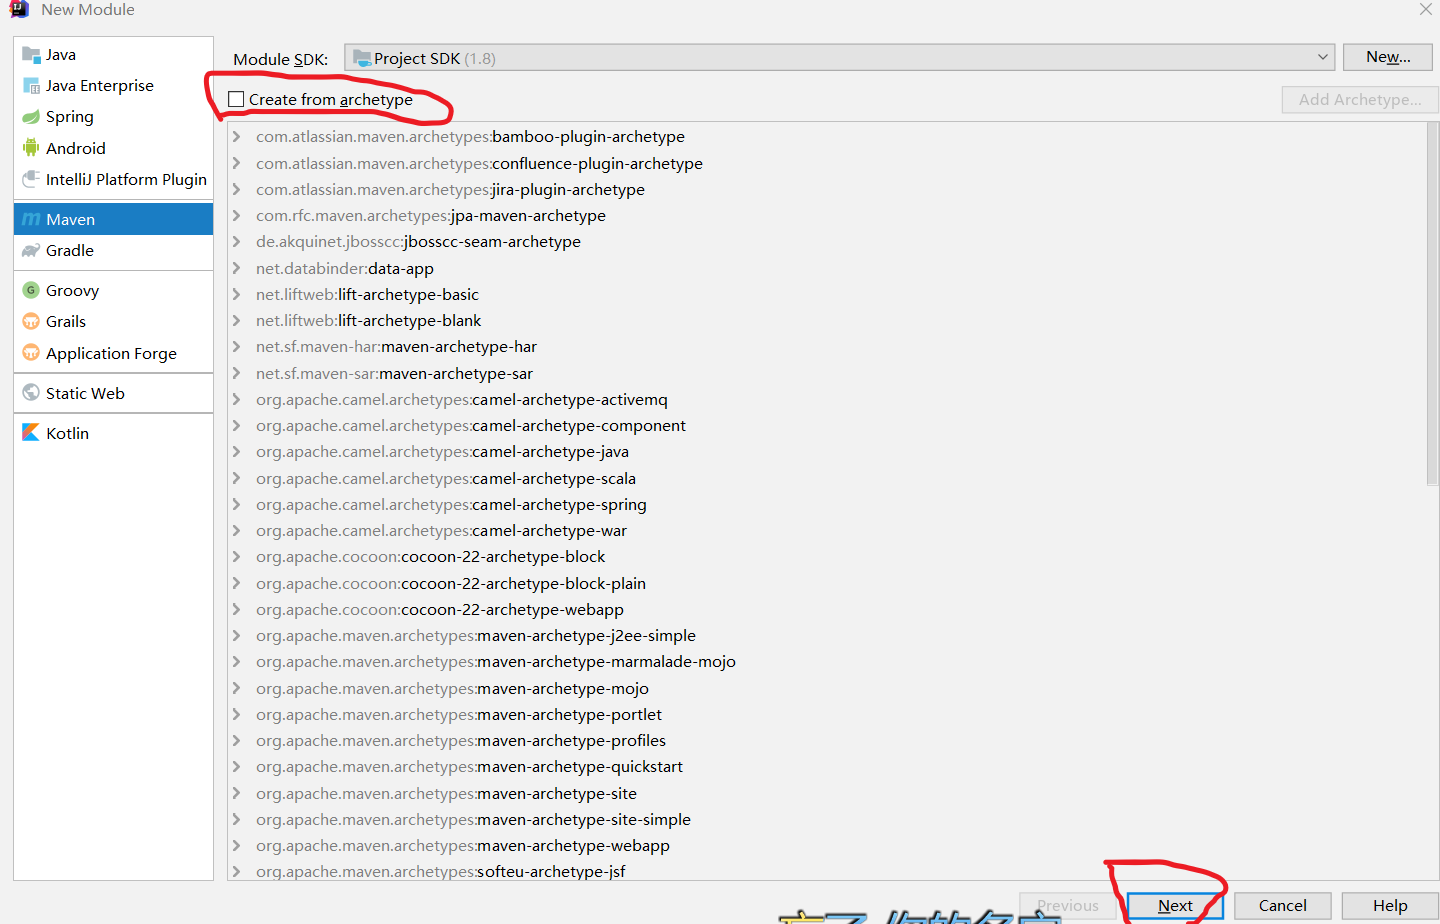
Task: Open the Module SDK dropdown
Action: coord(1322,57)
